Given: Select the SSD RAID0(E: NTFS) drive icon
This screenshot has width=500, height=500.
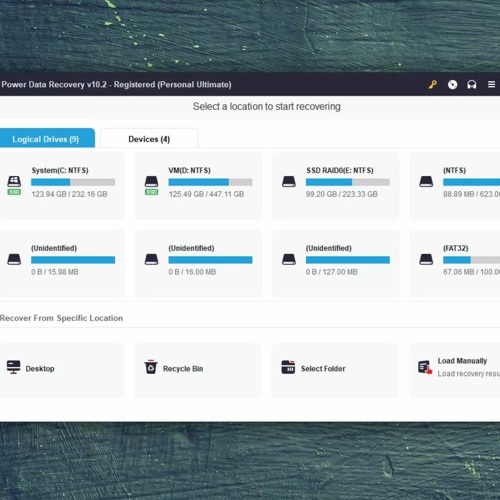Looking at the screenshot, I should pyautogui.click(x=289, y=181).
